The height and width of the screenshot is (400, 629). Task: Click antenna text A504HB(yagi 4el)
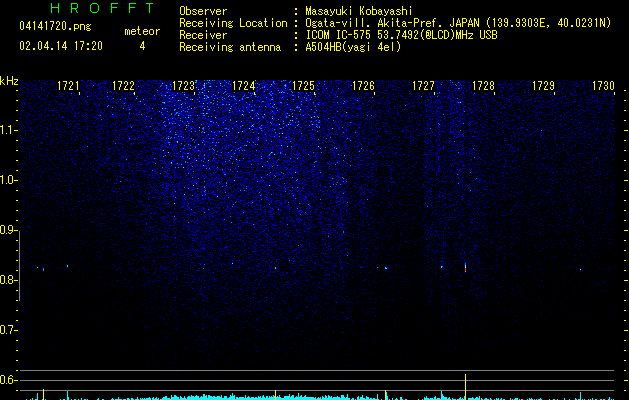point(353,47)
